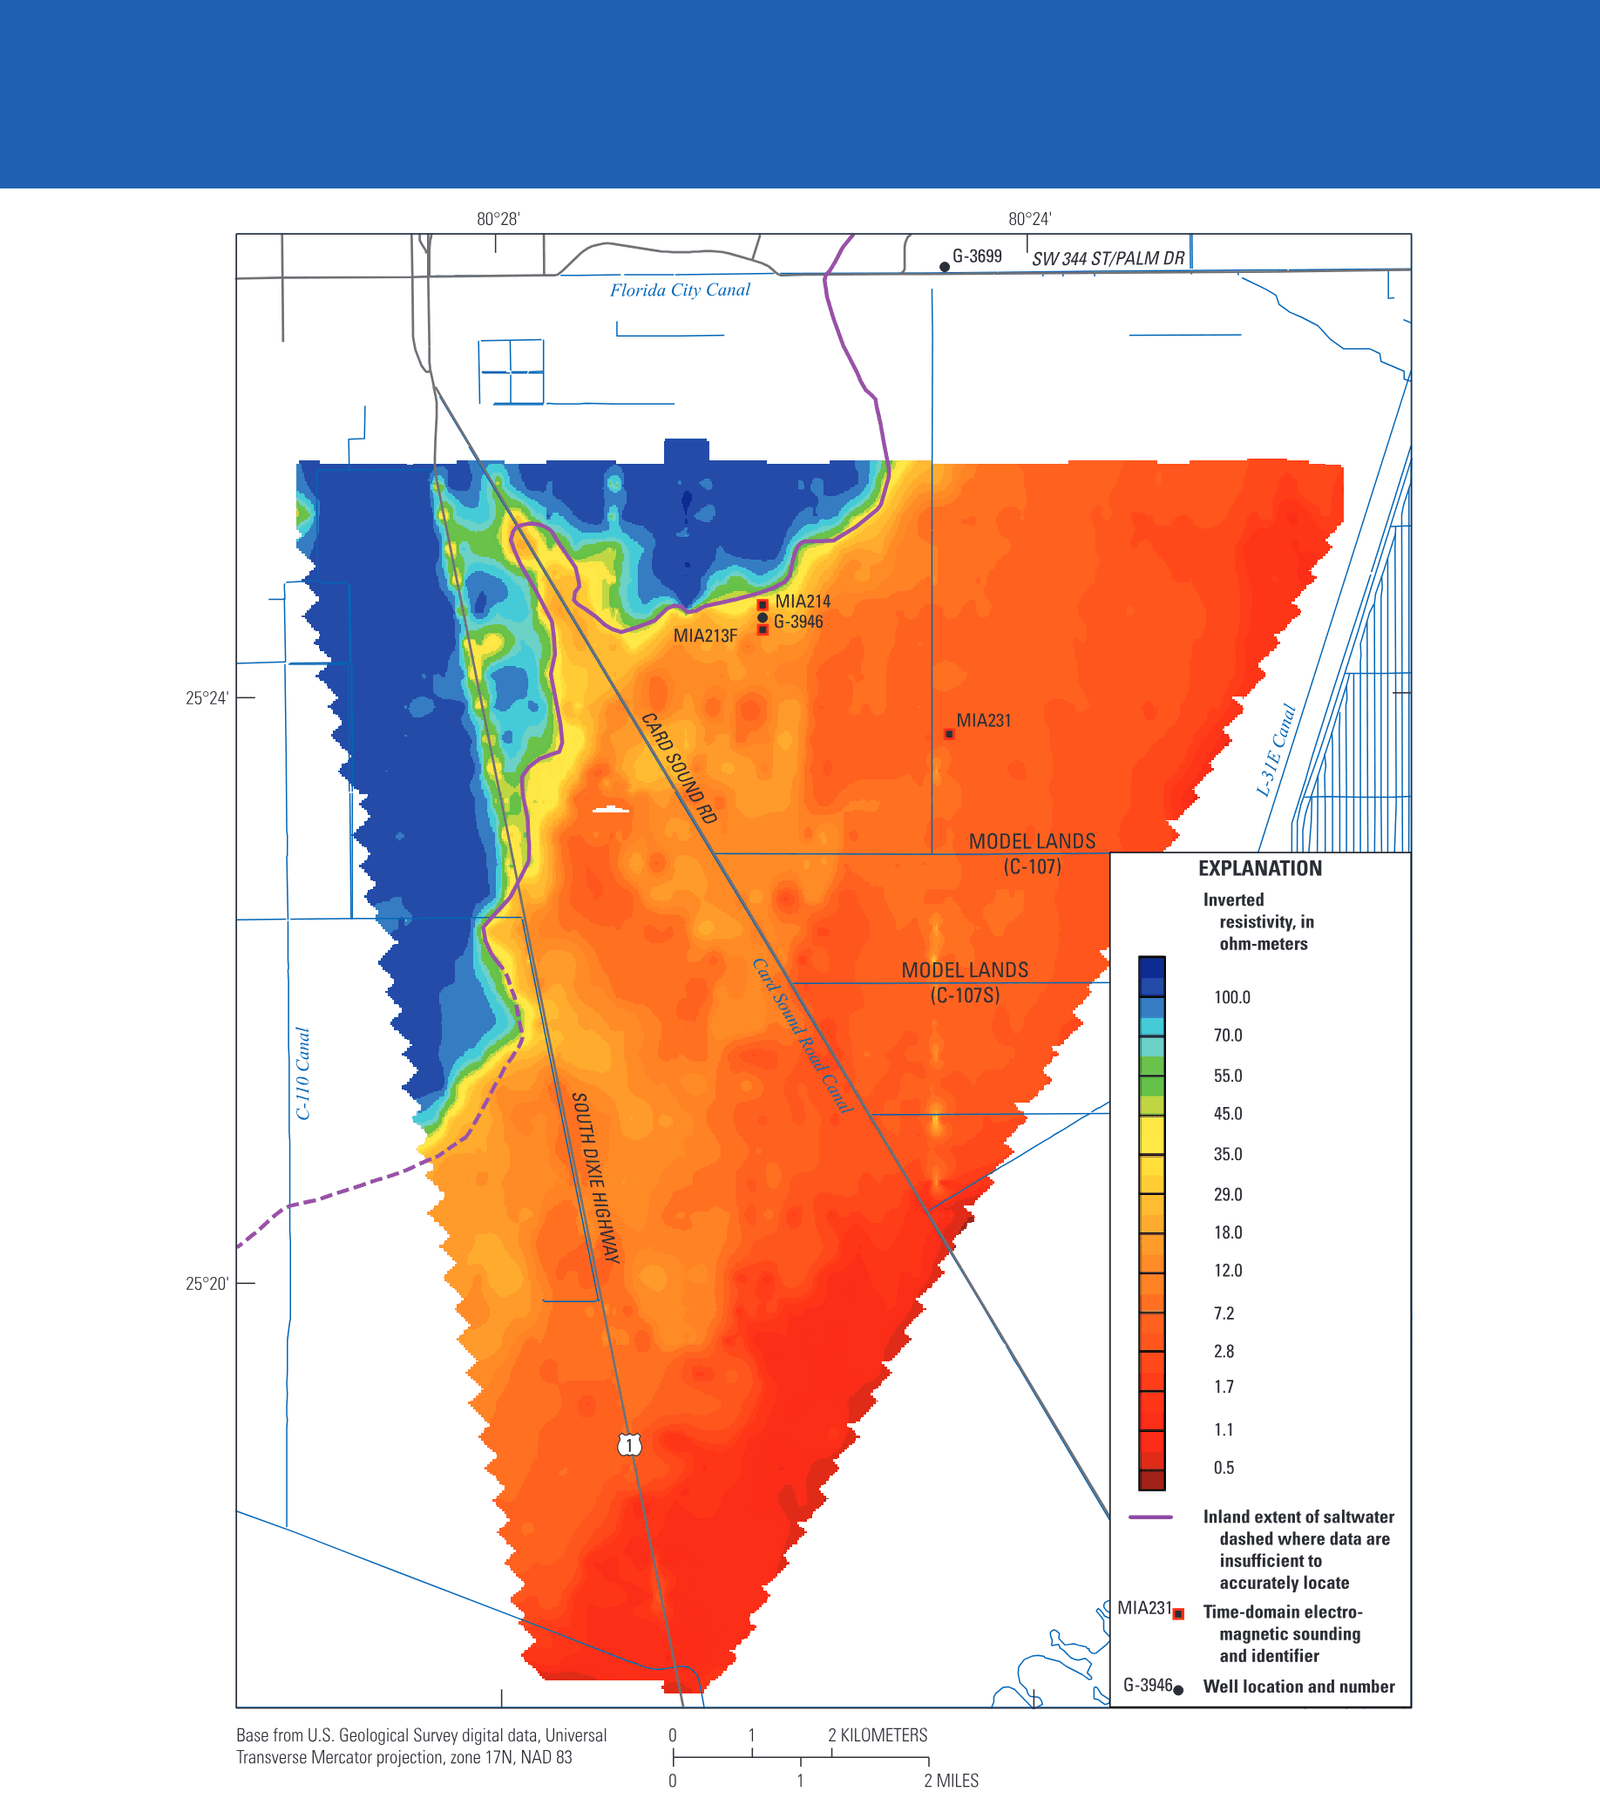Click the C-110 Canal label
This screenshot has height=1800, width=1600.
coord(303,1073)
